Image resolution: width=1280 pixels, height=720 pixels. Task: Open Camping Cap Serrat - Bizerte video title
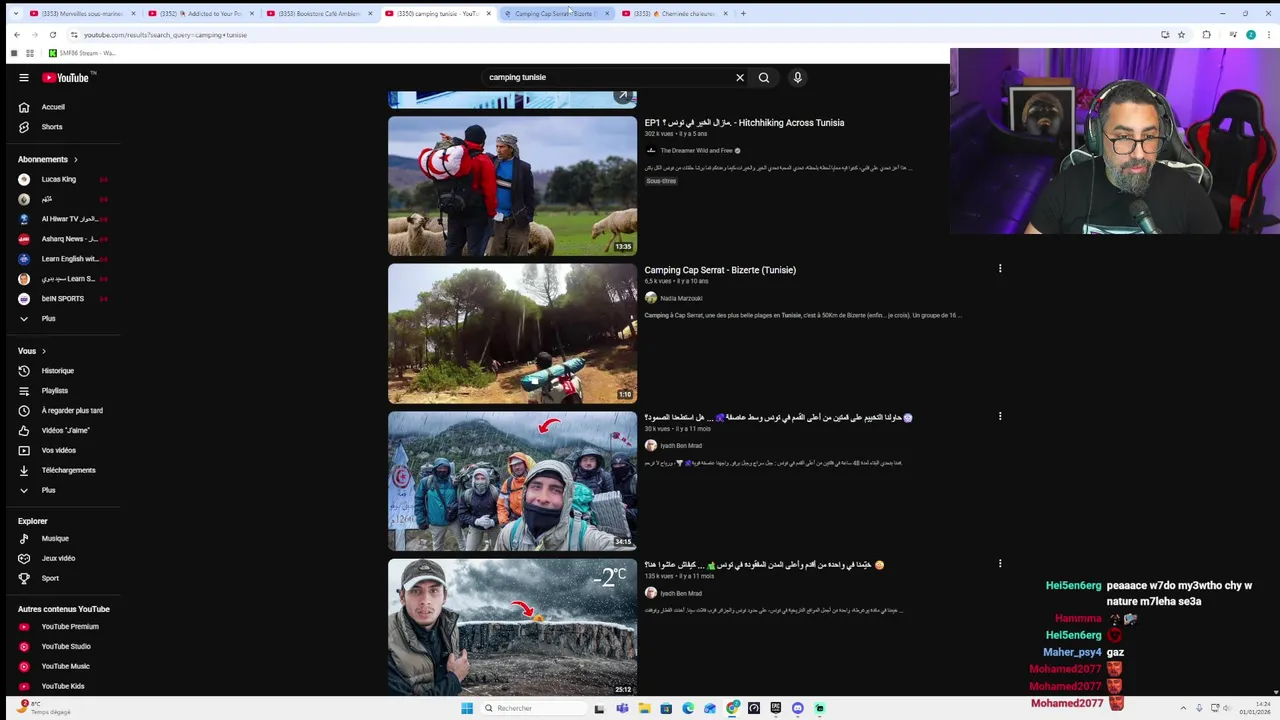(720, 270)
